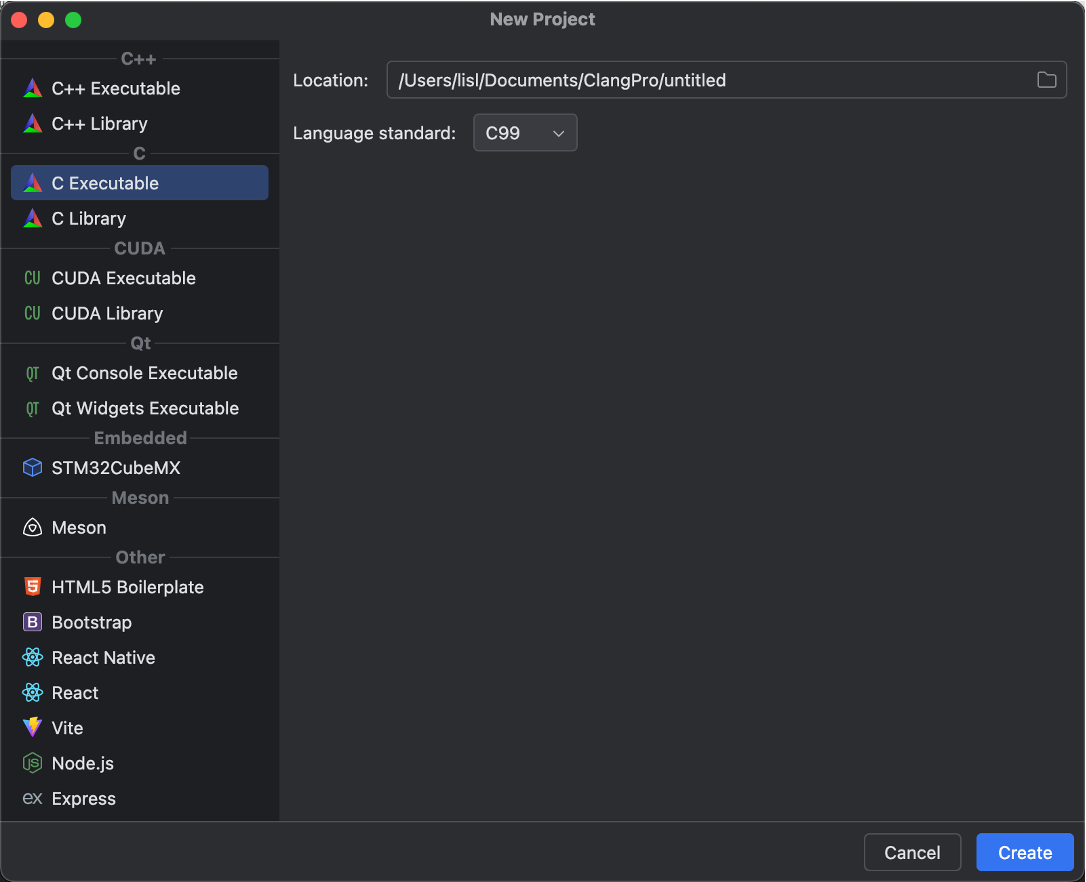Image resolution: width=1086 pixels, height=882 pixels.
Task: Click the Vite lightning icon
Action: point(33,728)
